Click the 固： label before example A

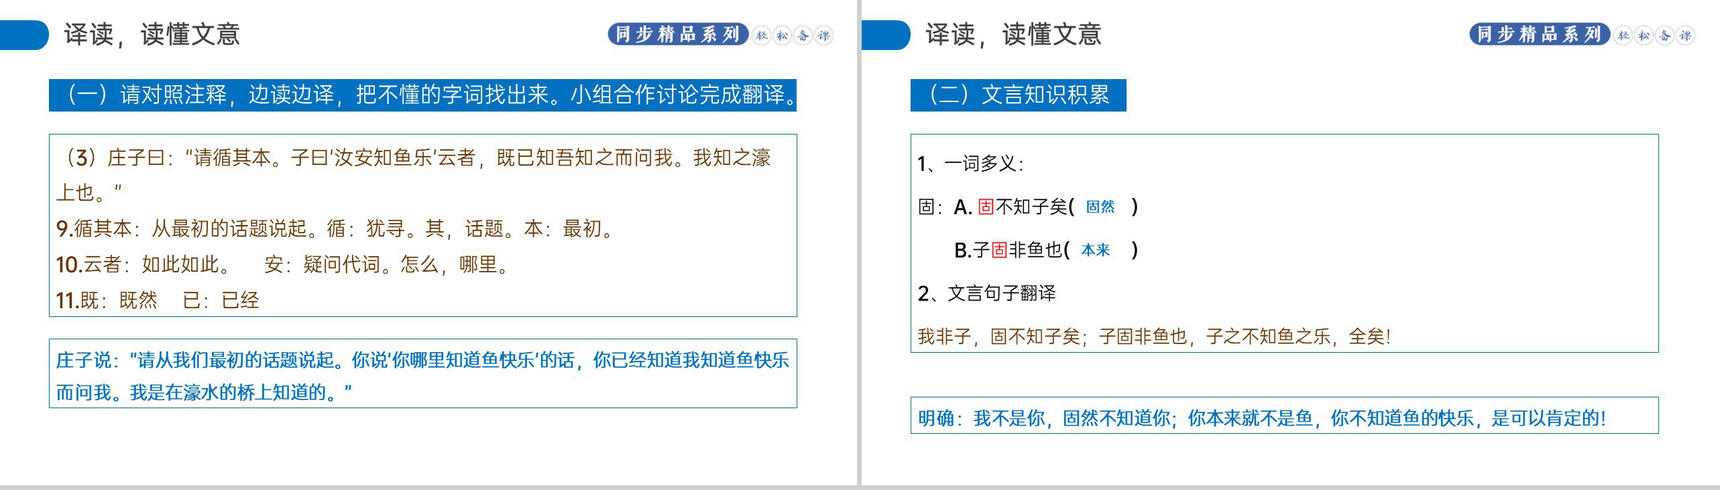coord(931,207)
